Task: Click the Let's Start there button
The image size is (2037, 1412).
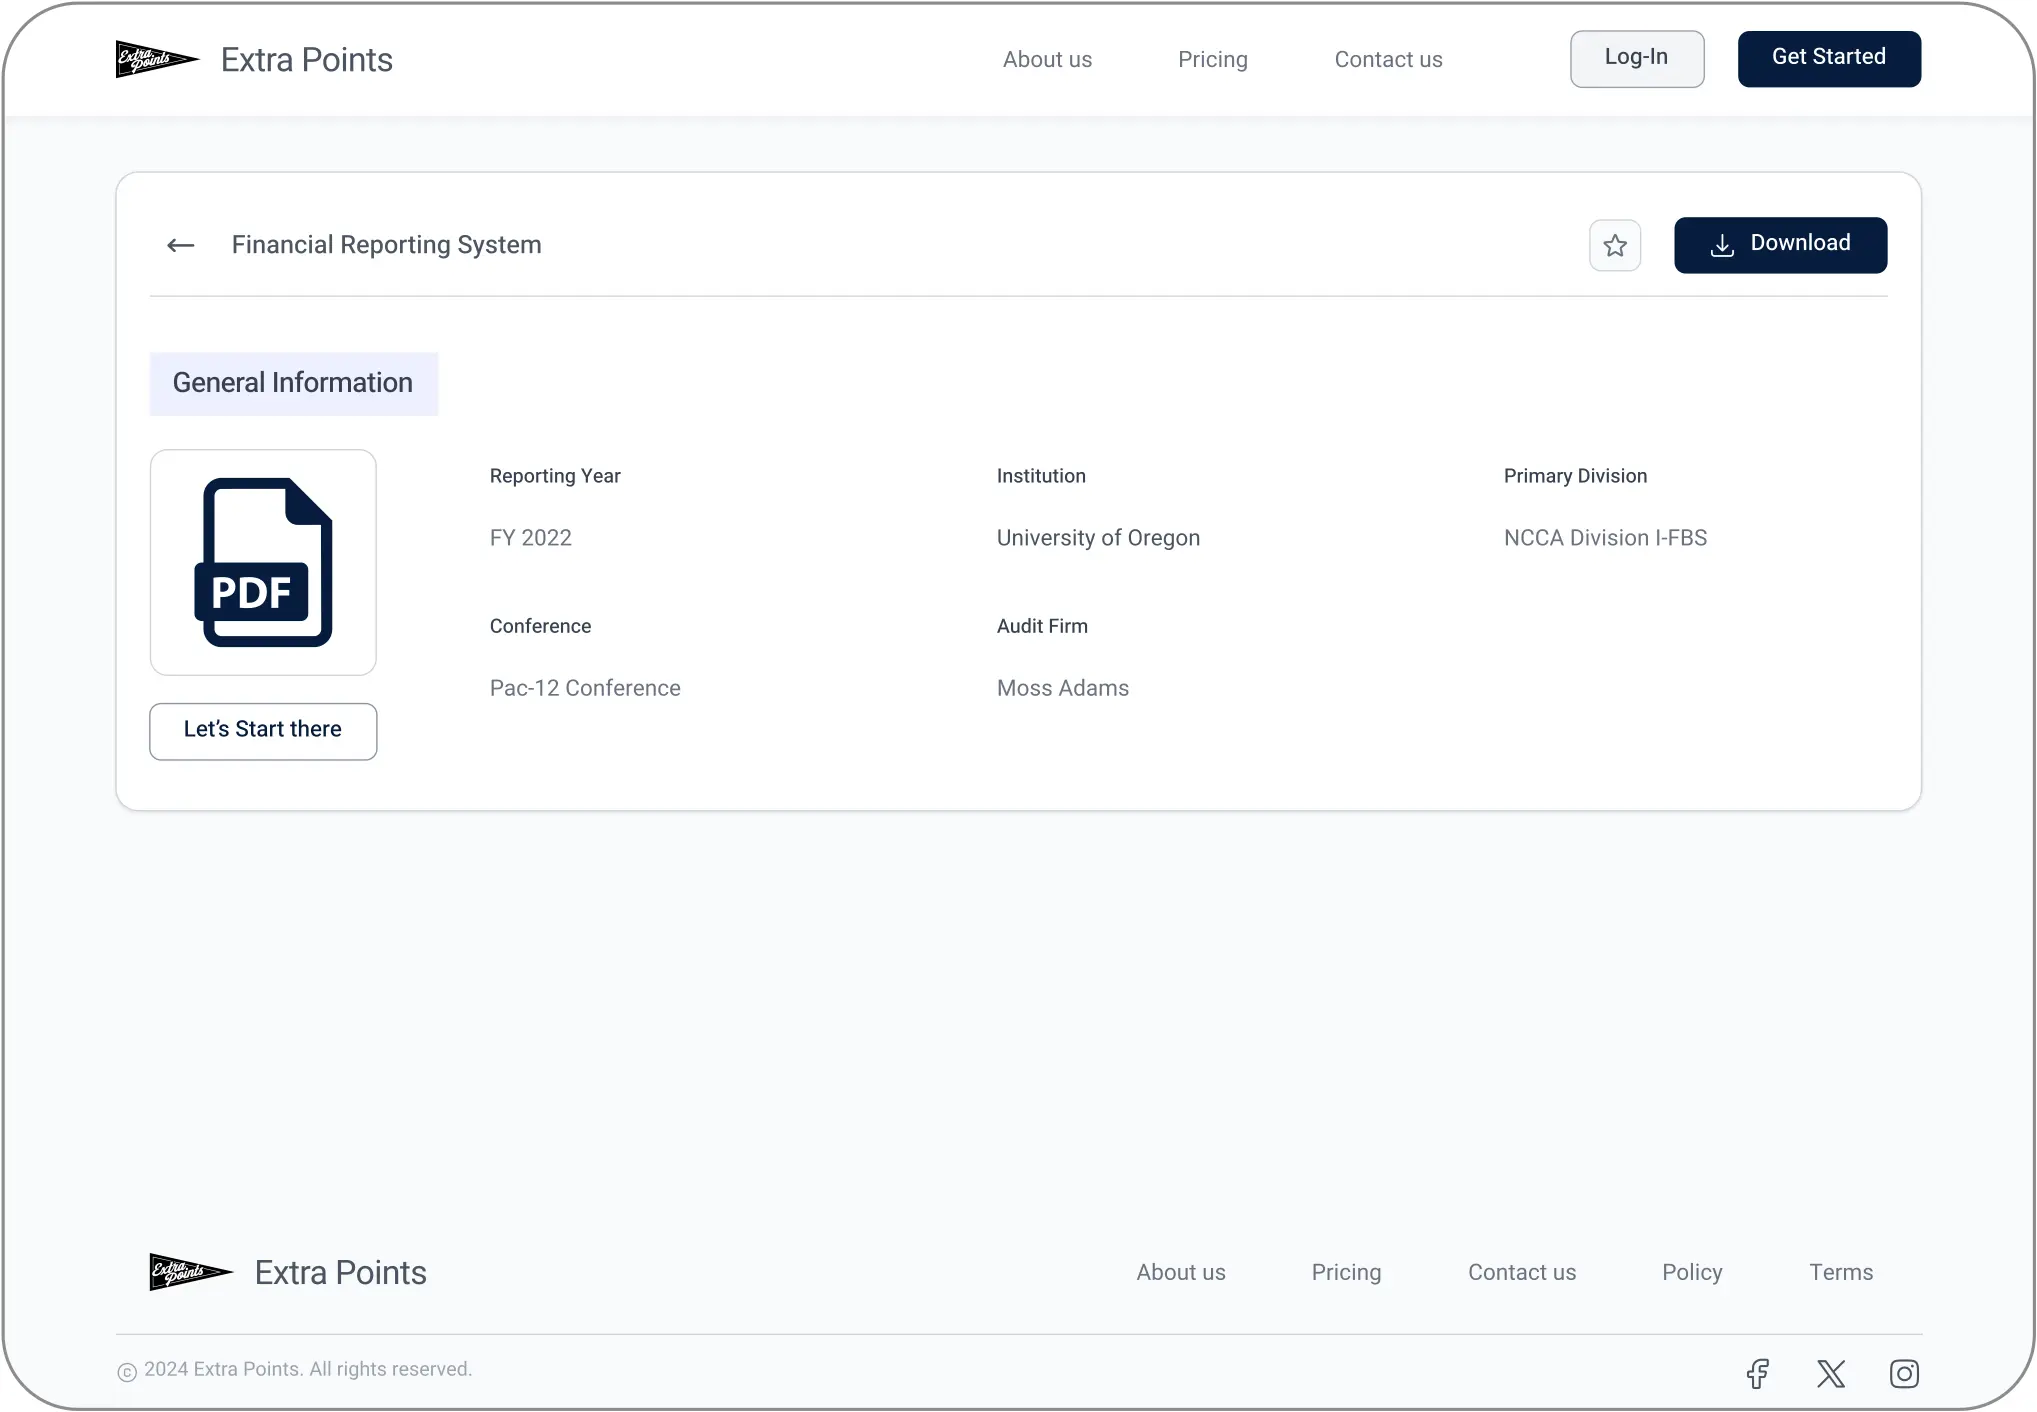Action: pyautogui.click(x=263, y=731)
